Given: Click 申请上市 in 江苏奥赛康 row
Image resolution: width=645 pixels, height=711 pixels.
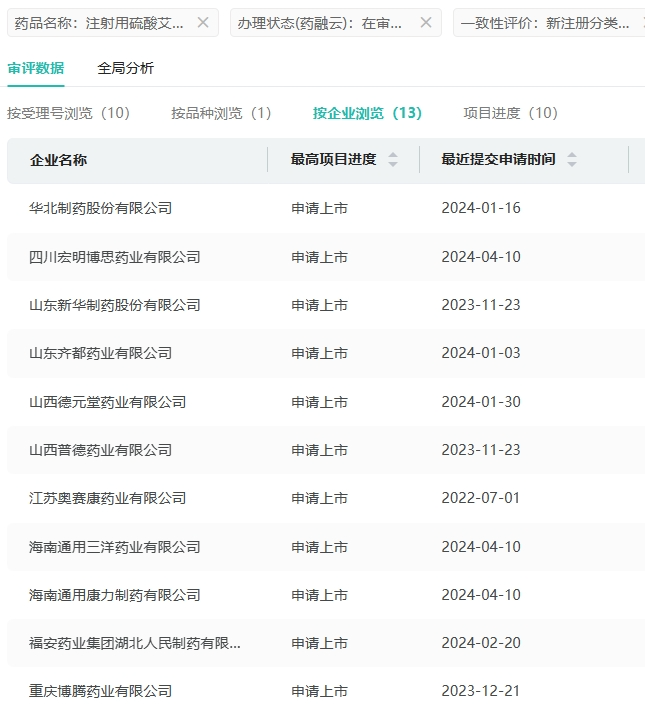Looking at the screenshot, I should 319,498.
